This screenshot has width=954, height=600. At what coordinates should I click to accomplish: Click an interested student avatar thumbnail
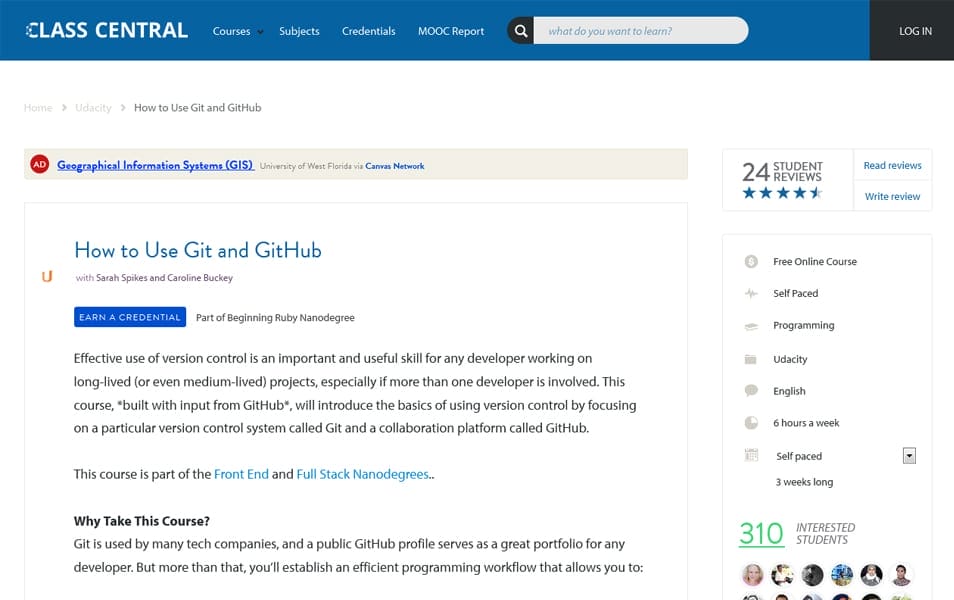click(x=751, y=573)
